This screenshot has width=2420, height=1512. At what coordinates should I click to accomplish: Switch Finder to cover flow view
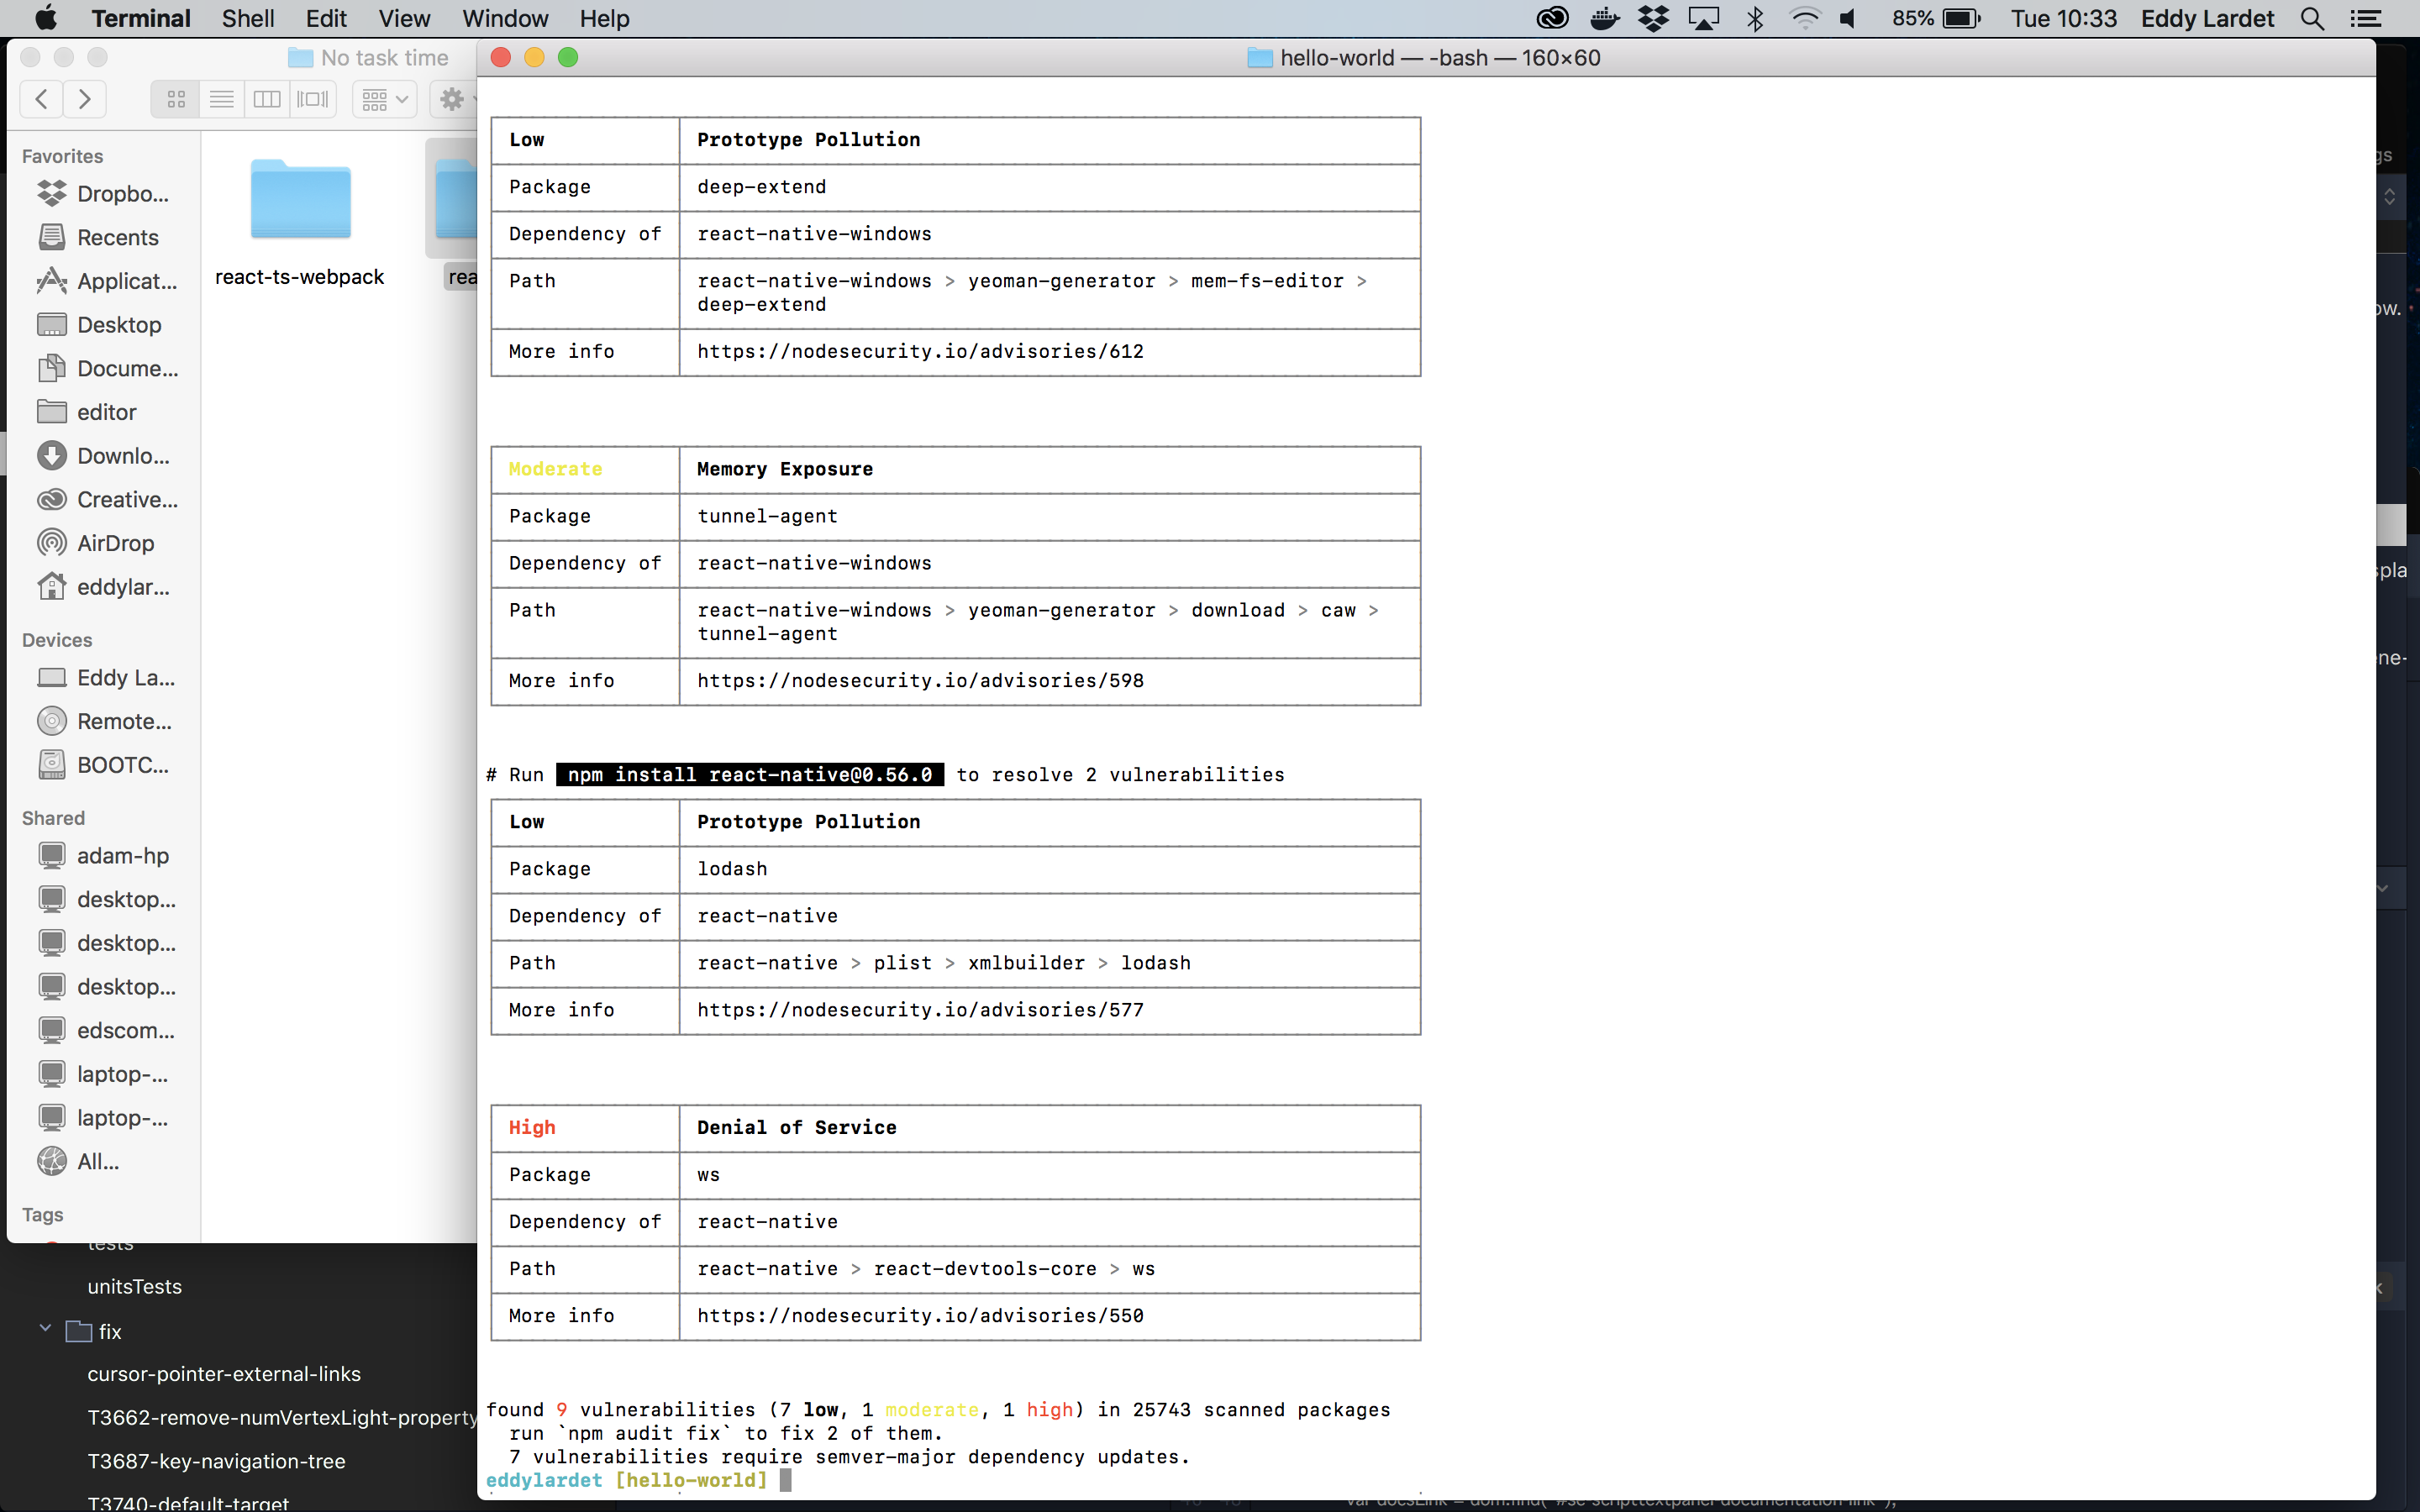(x=311, y=98)
